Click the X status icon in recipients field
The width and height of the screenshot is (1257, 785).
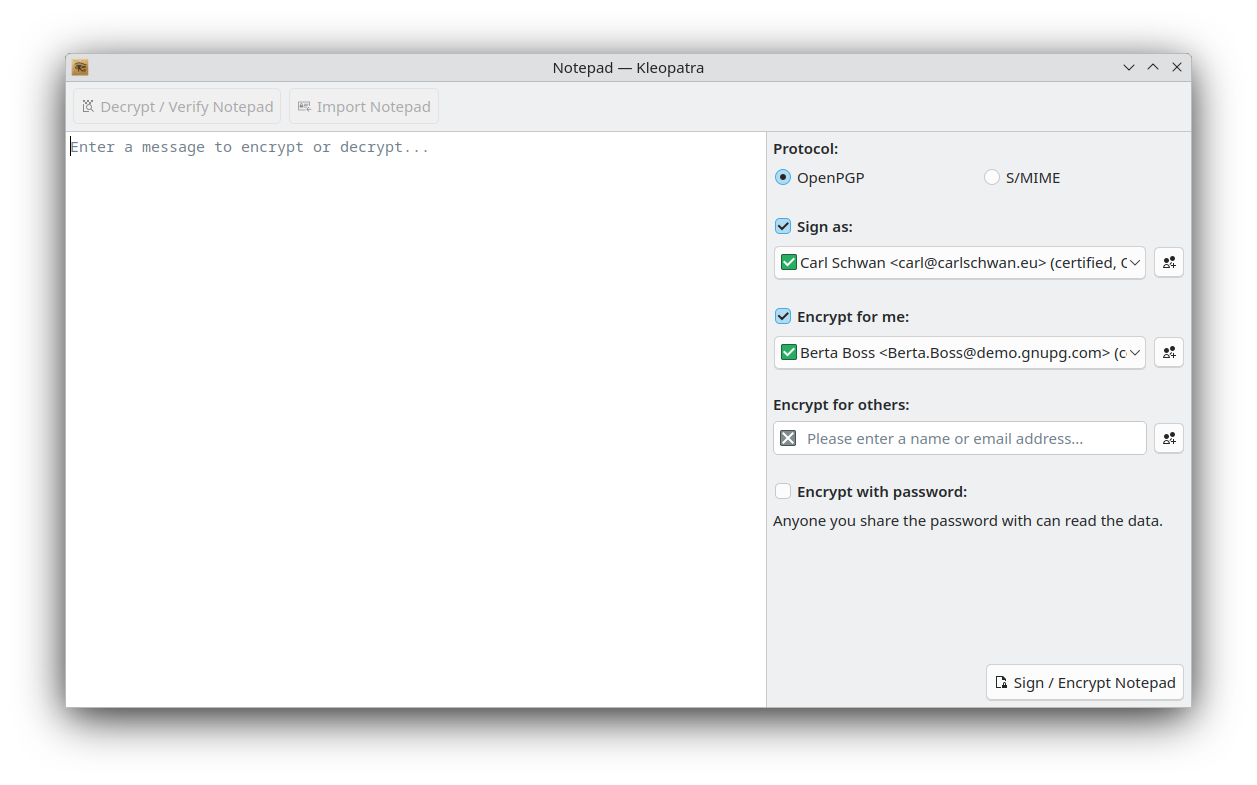[788, 438]
